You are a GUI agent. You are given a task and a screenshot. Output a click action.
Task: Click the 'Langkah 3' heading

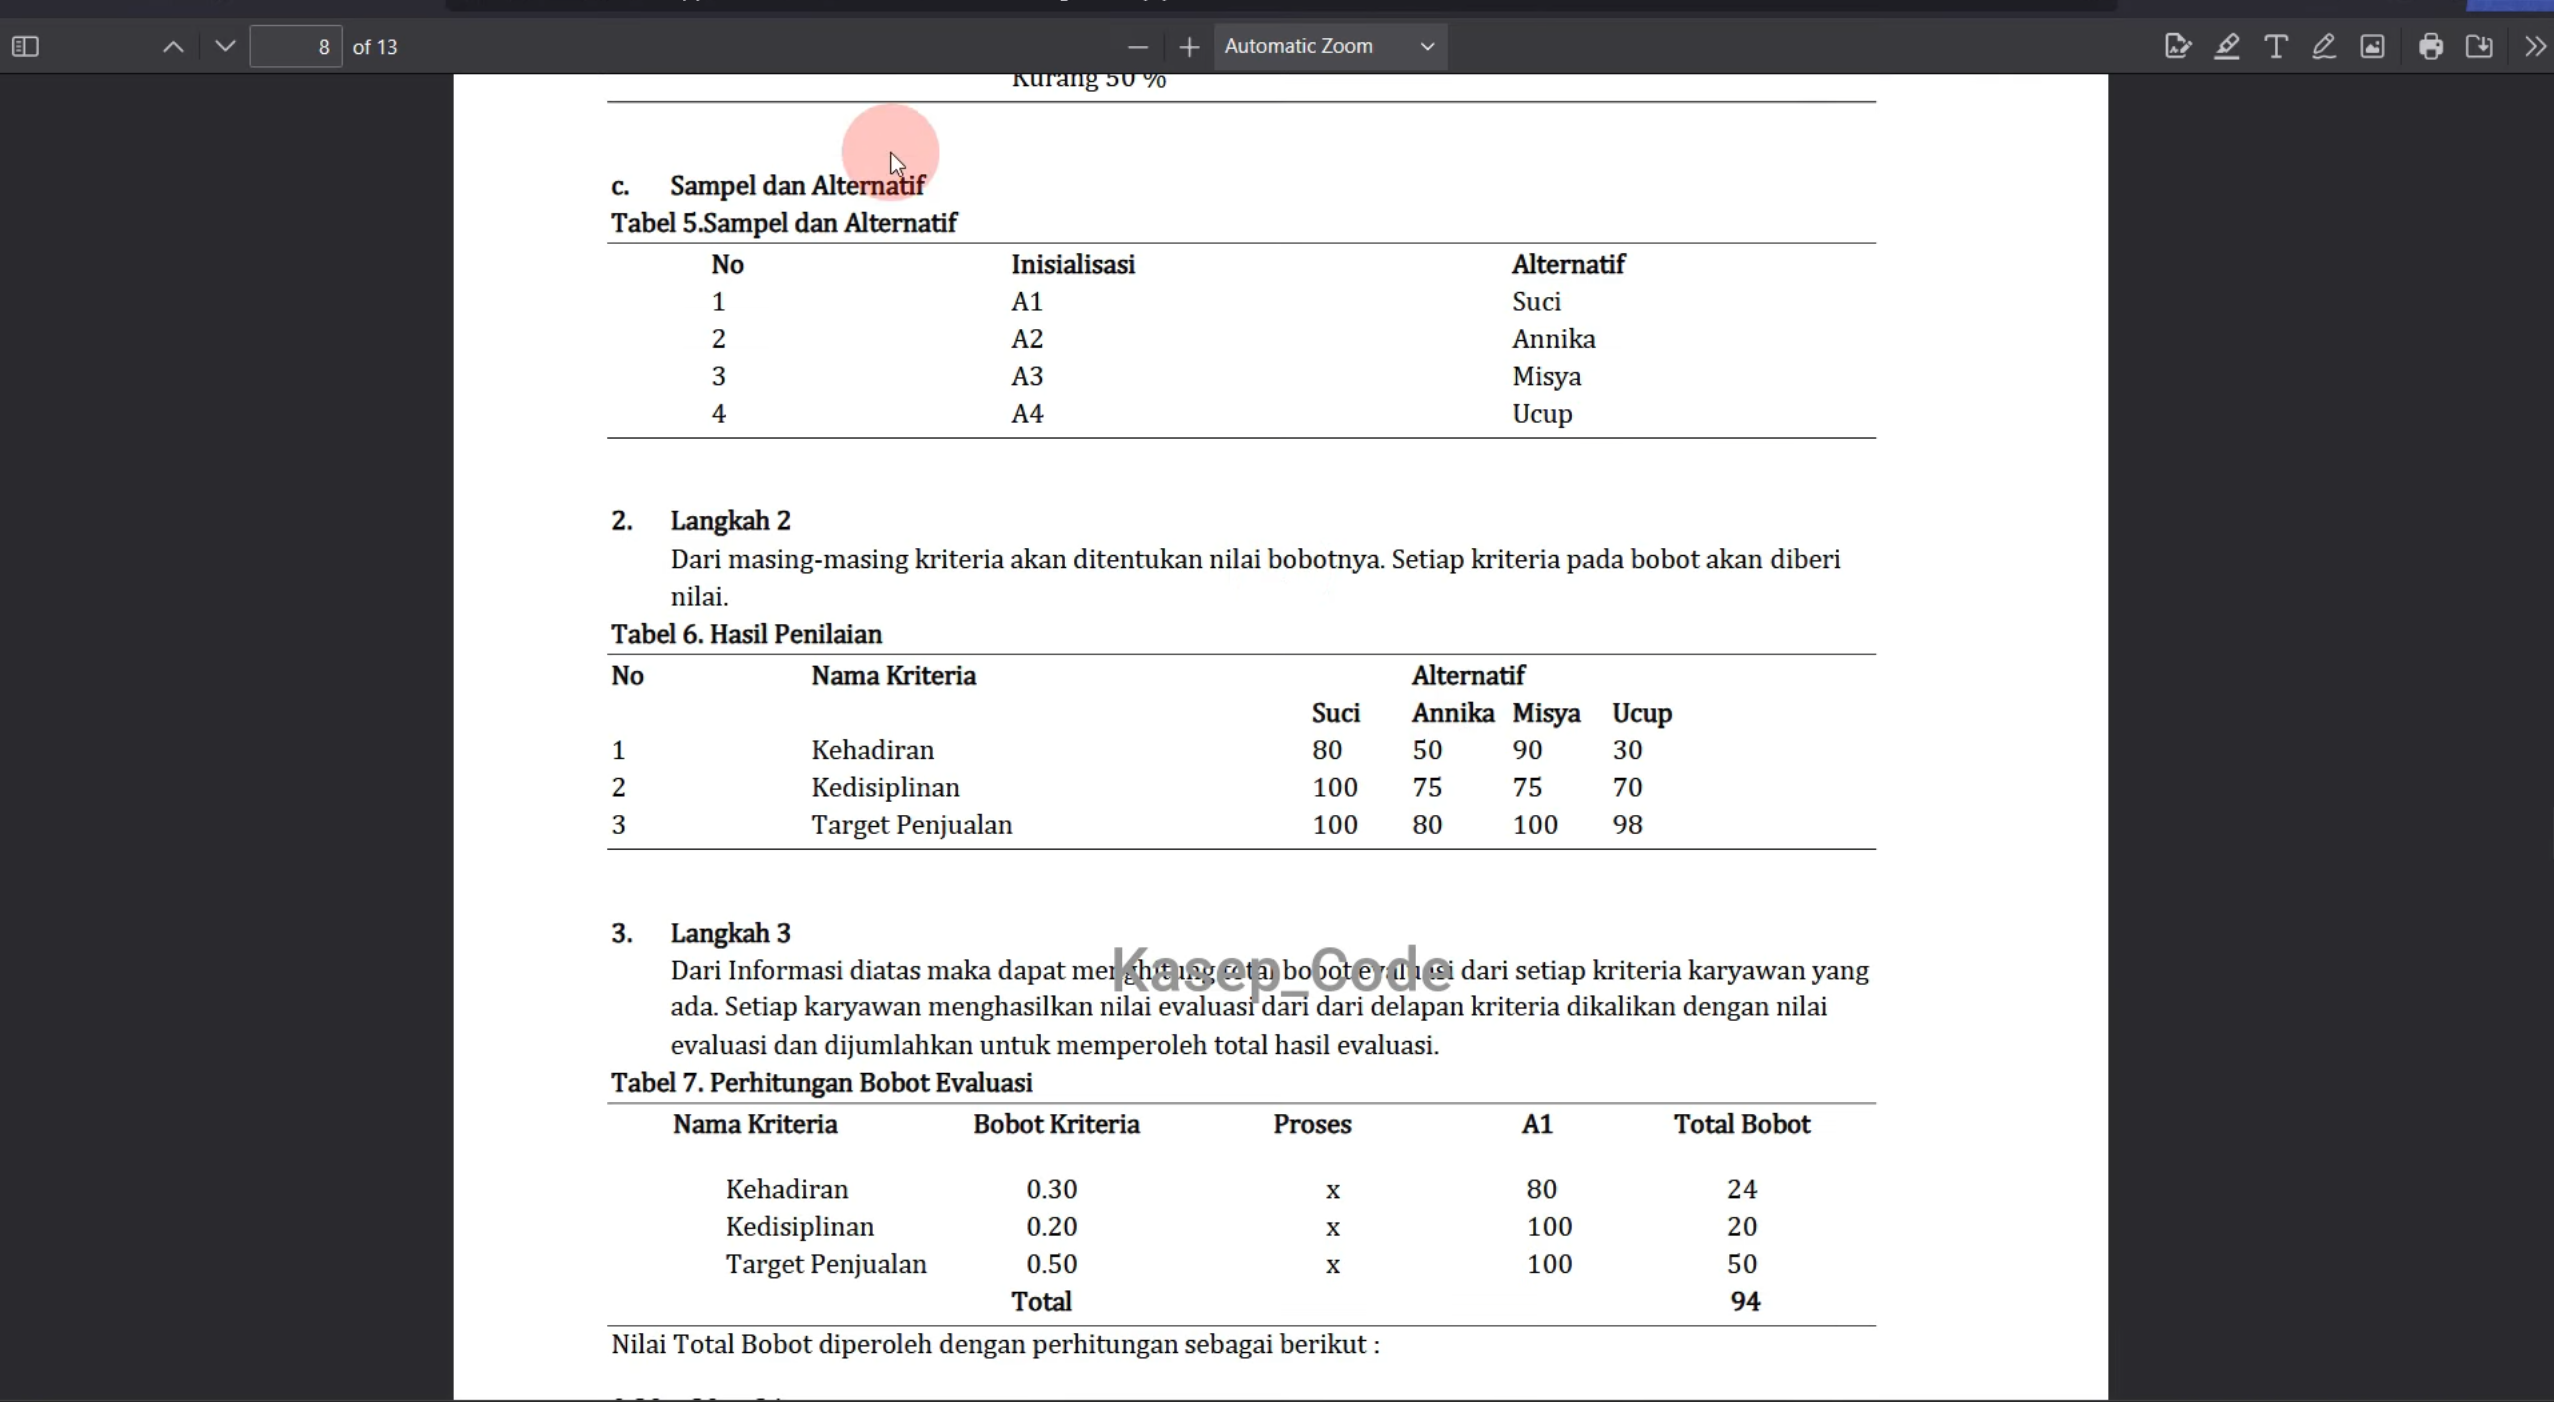[730, 933]
